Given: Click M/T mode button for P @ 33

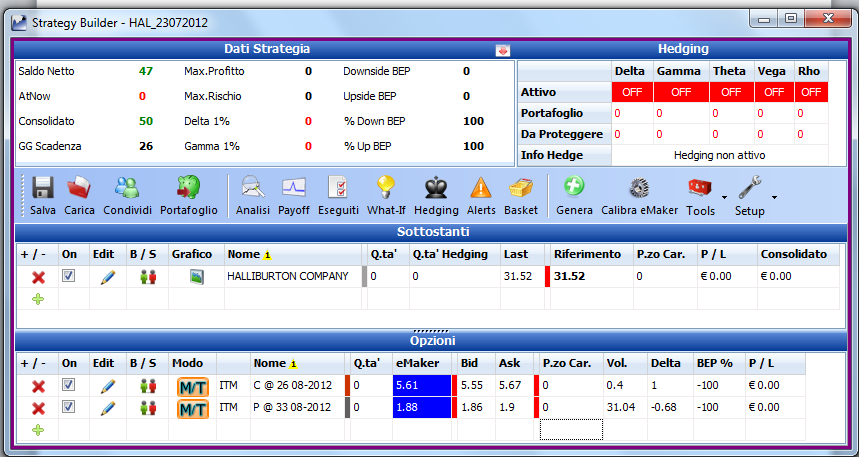Looking at the screenshot, I should pos(193,408).
